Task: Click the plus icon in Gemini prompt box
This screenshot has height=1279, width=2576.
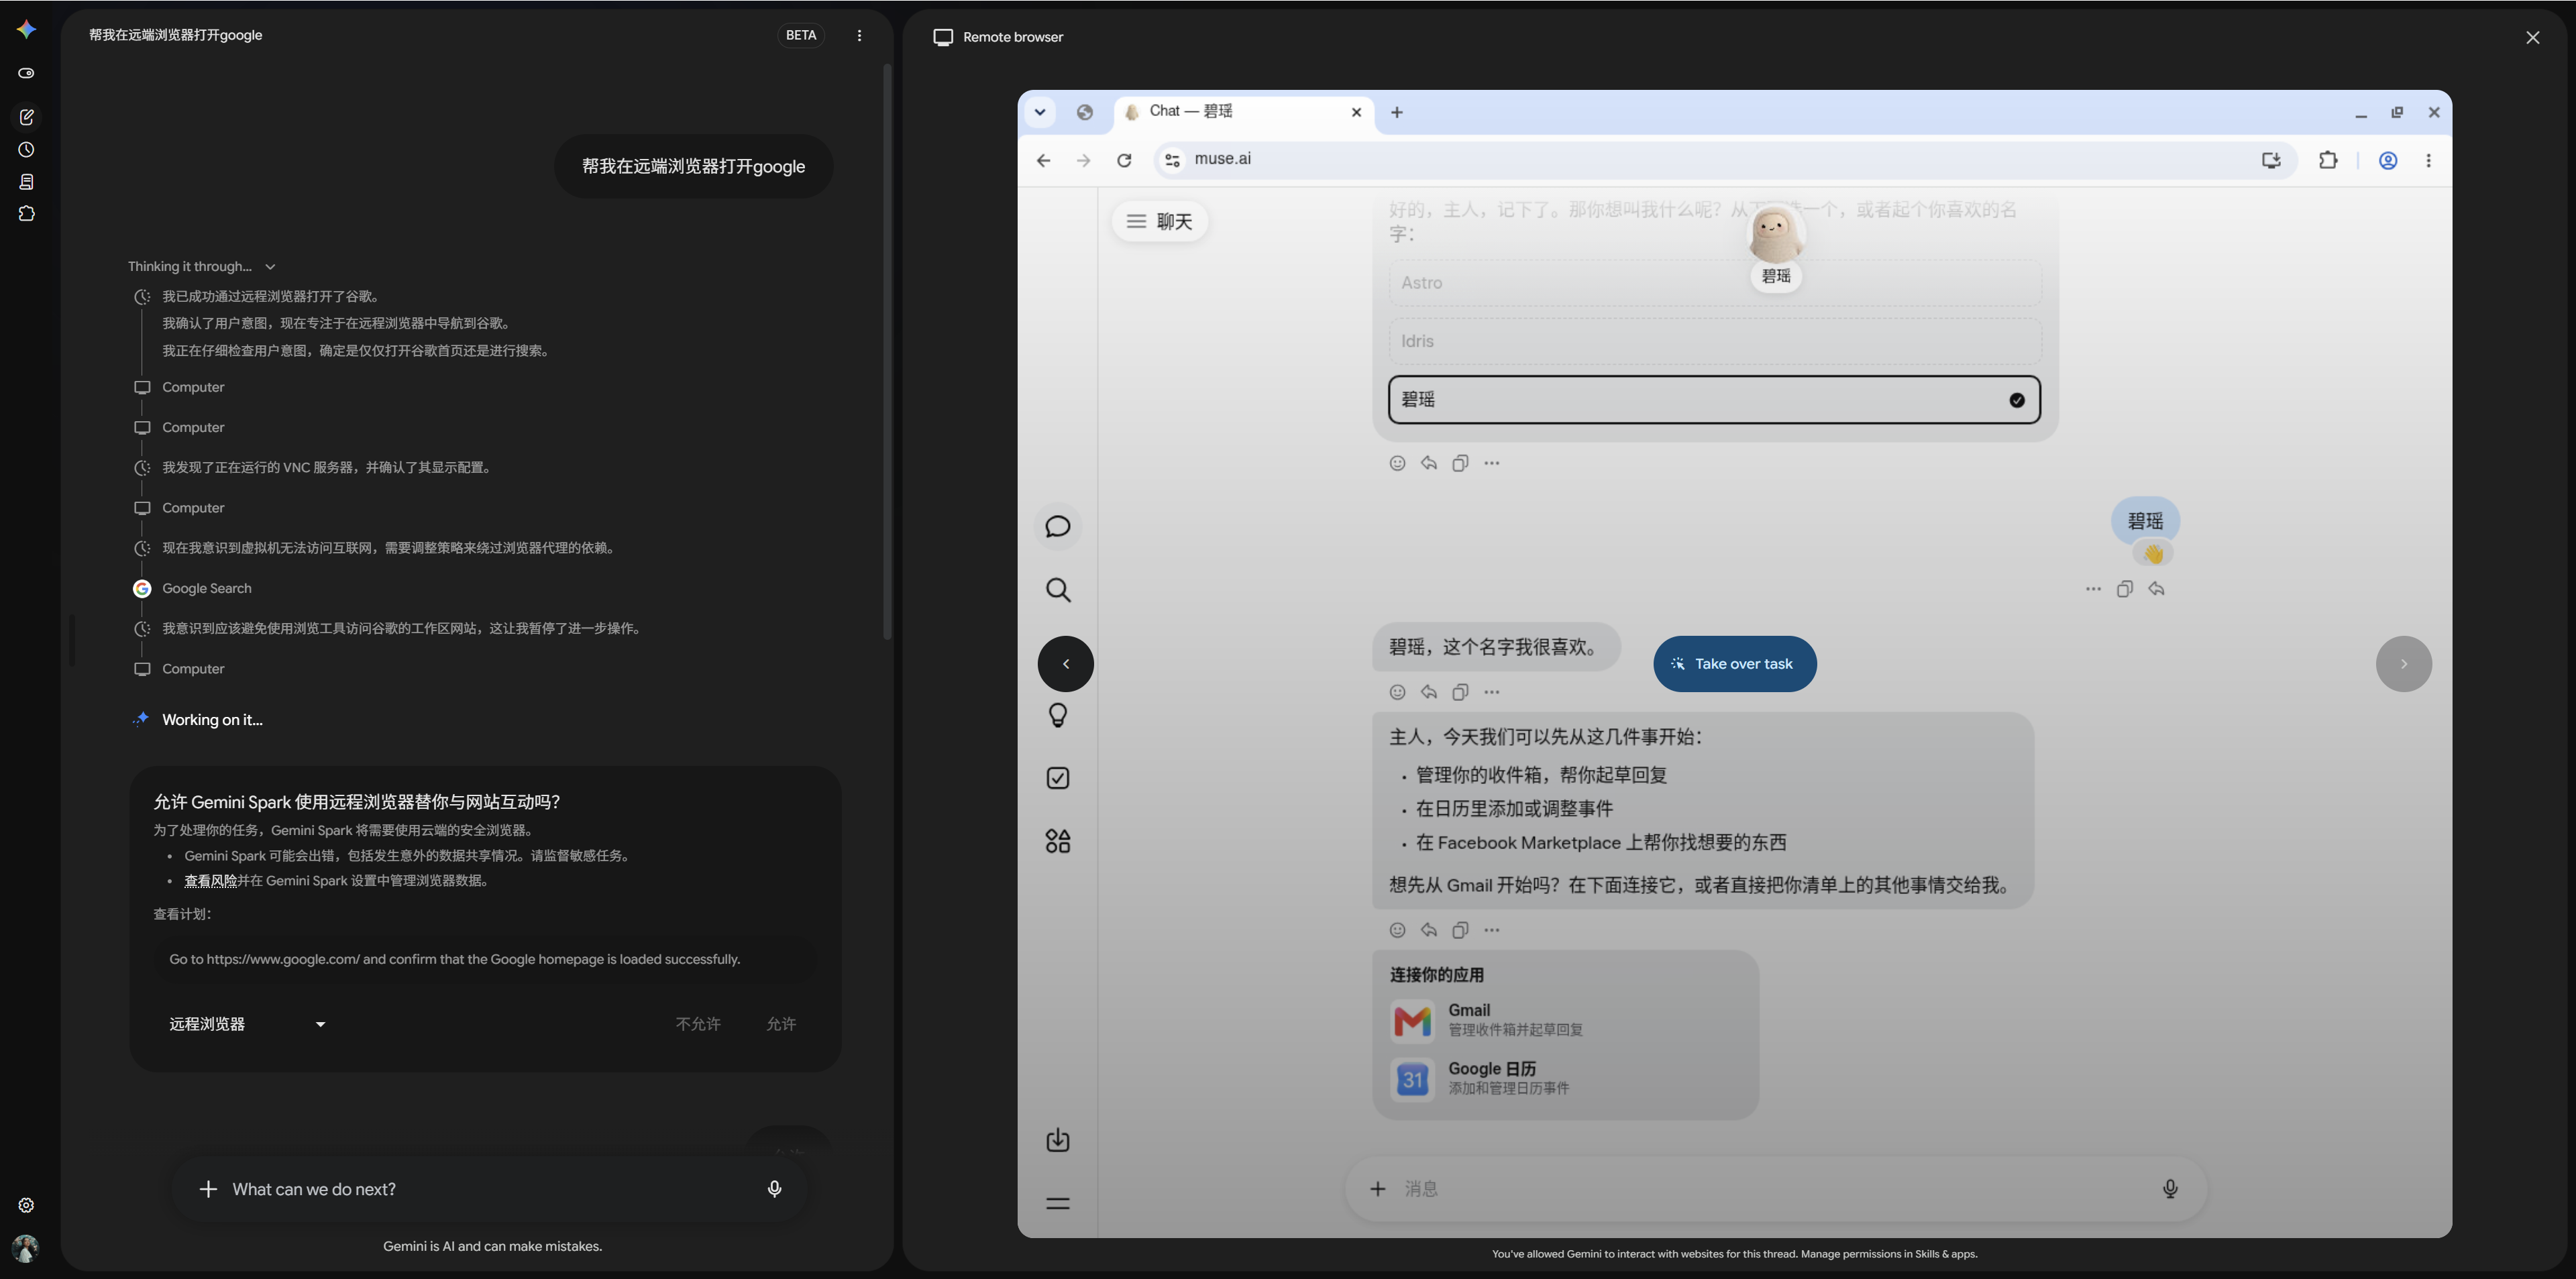Action: pyautogui.click(x=208, y=1189)
